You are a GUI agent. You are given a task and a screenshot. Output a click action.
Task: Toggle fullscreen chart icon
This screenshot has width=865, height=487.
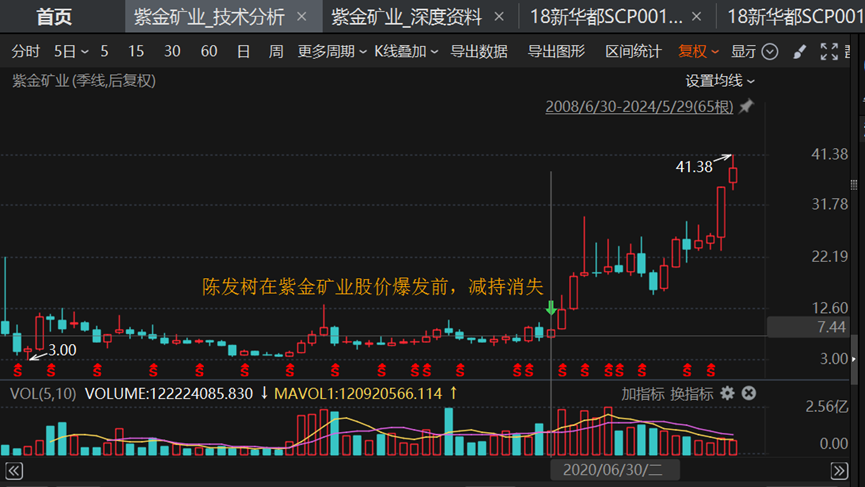click(x=829, y=51)
